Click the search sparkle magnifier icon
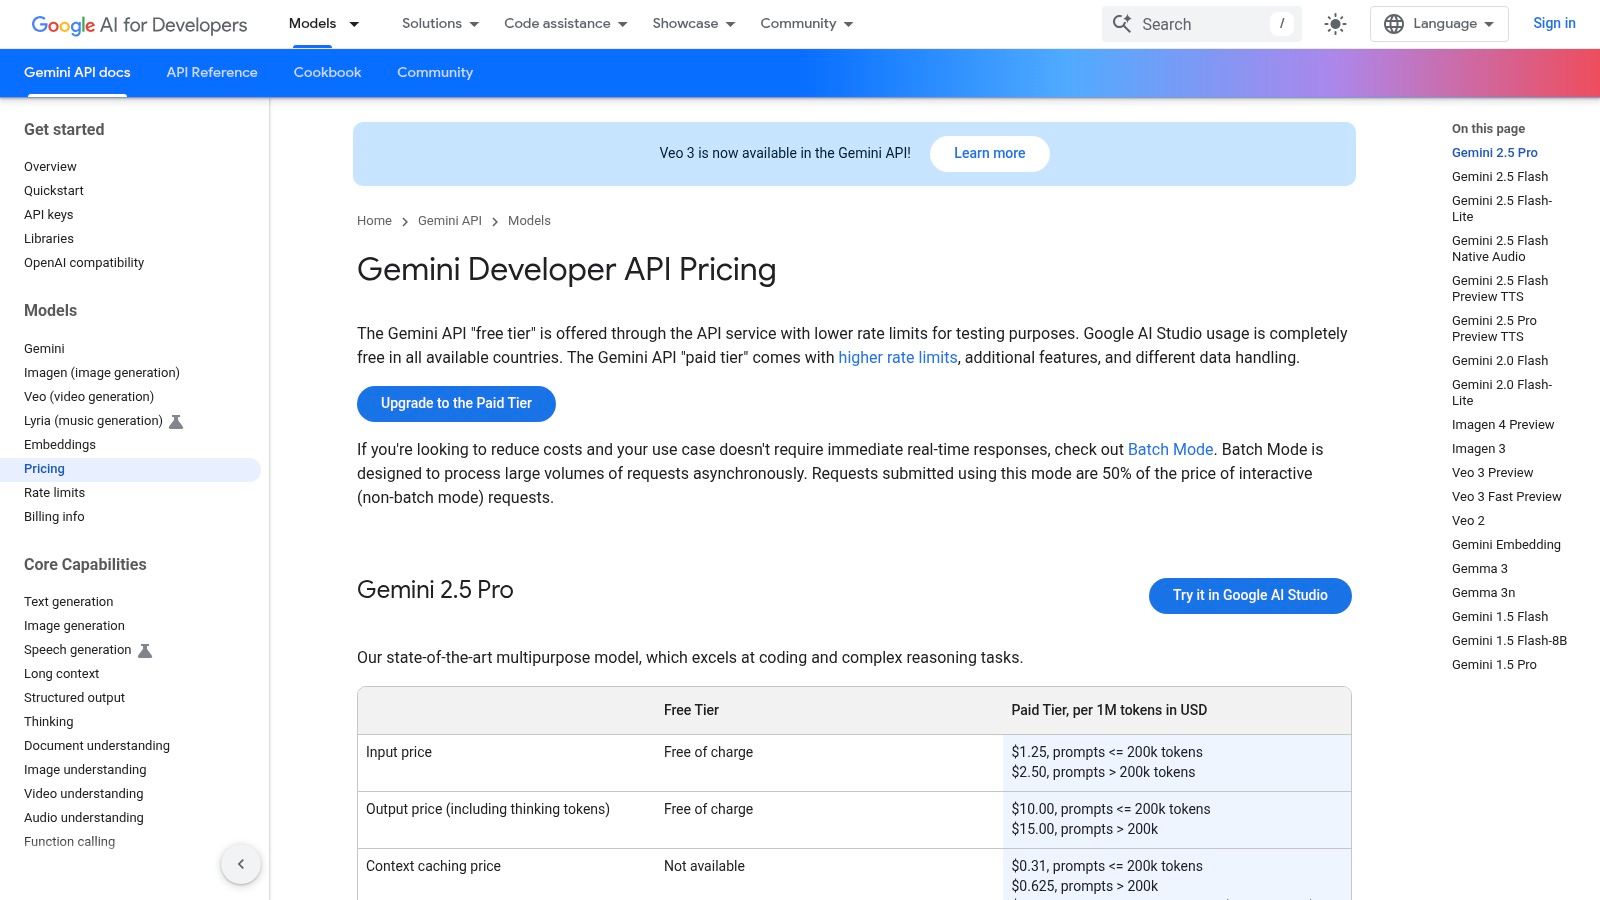The image size is (1600, 900). click(x=1122, y=24)
